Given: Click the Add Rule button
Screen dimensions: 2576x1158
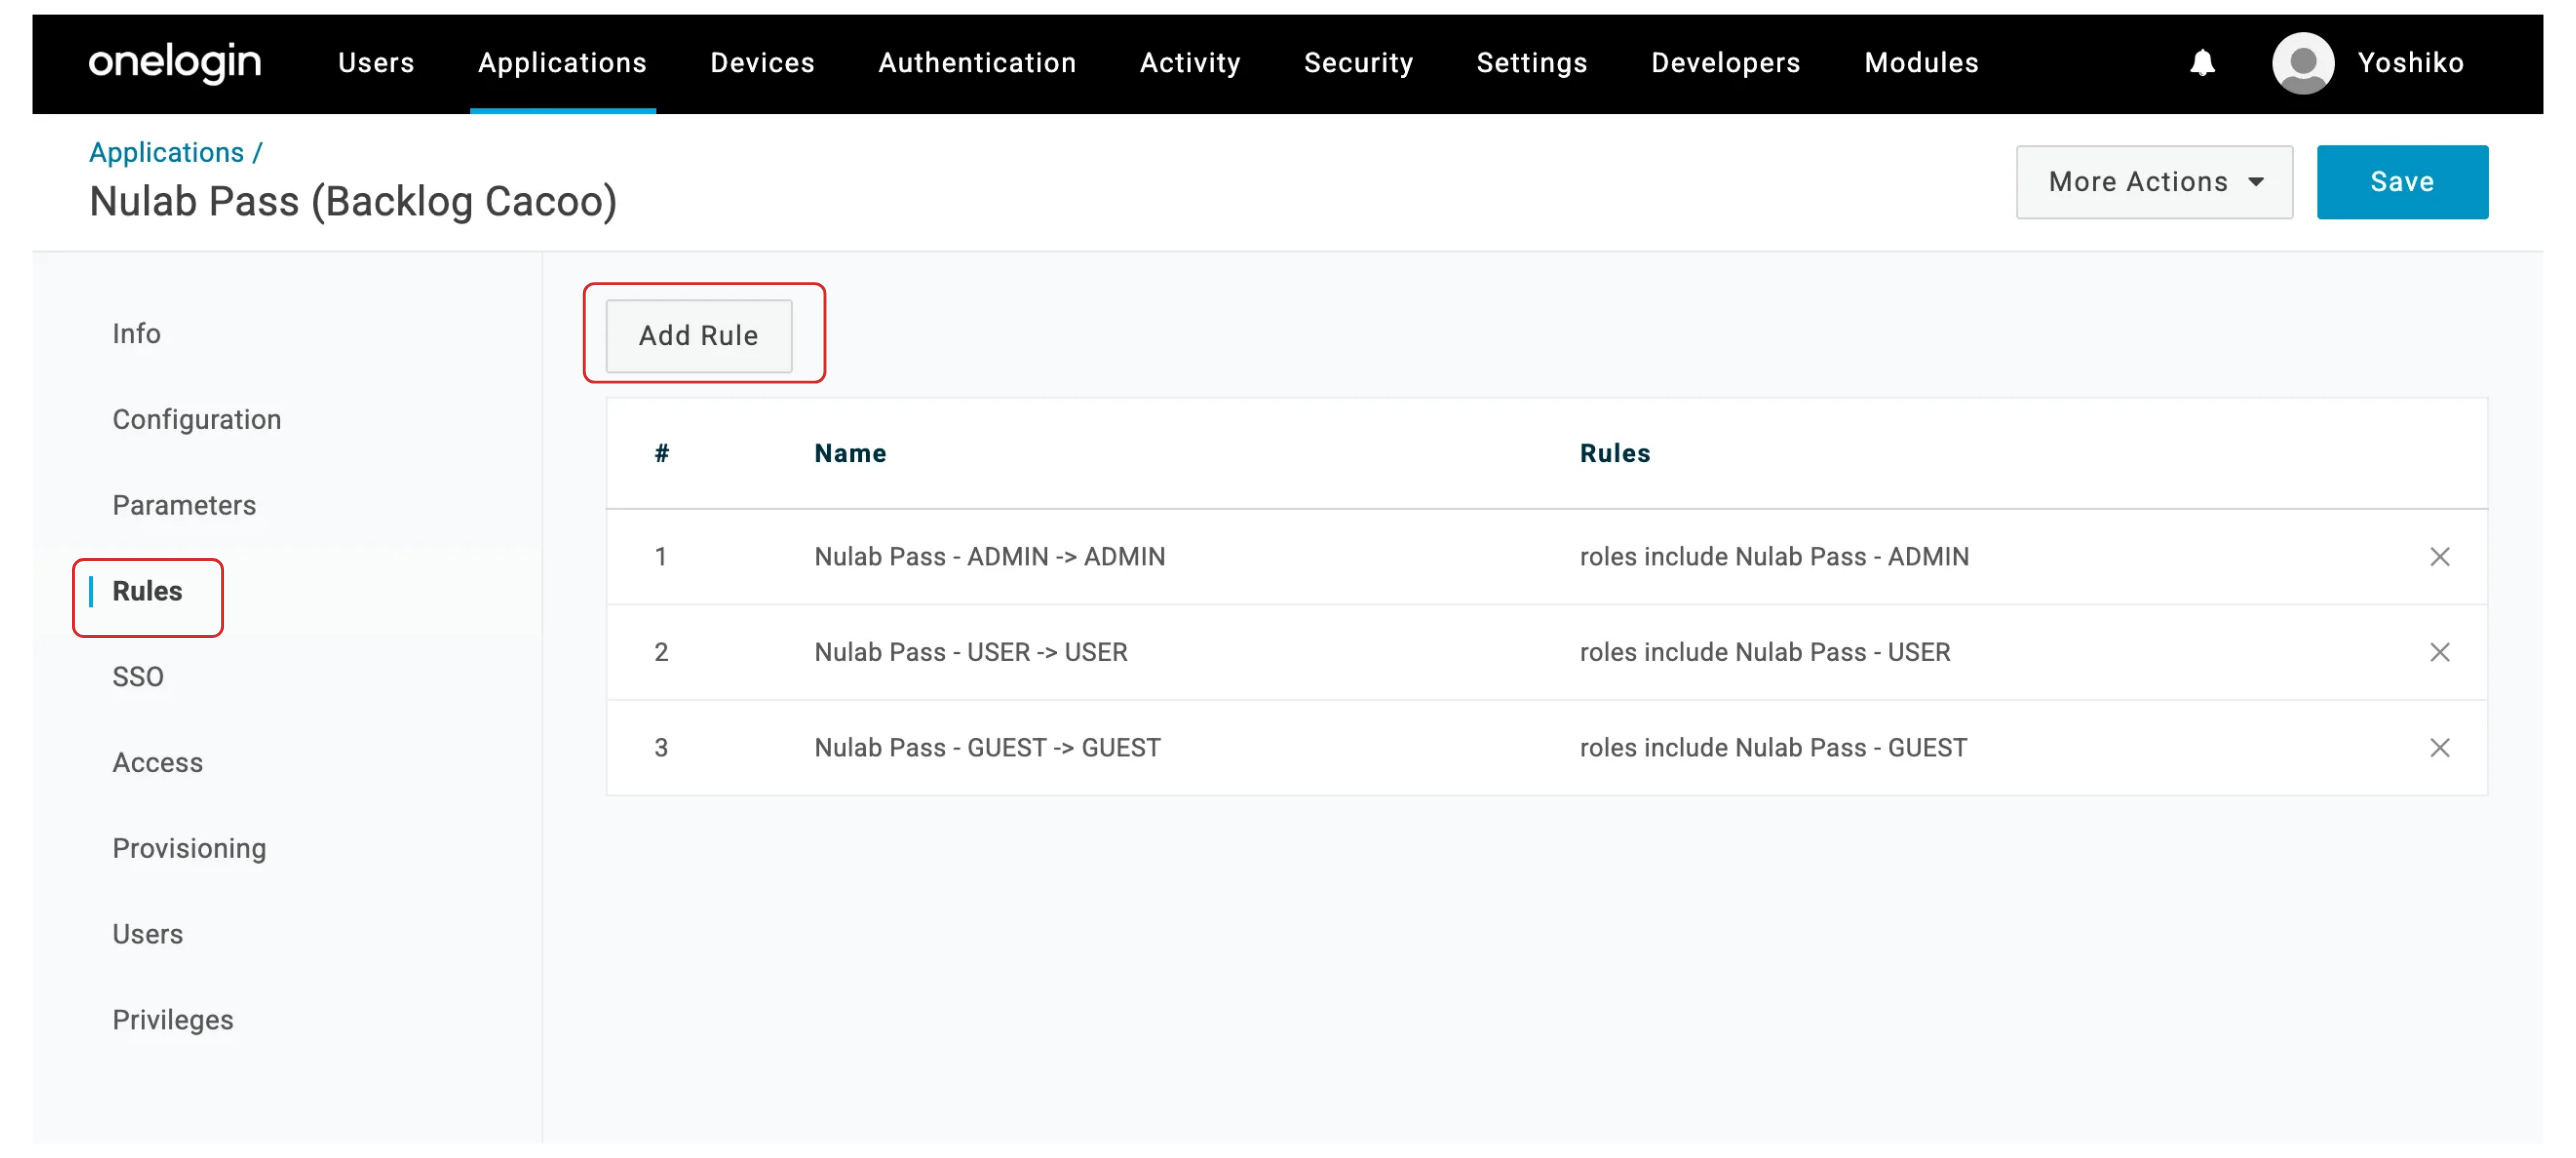Looking at the screenshot, I should (698, 336).
